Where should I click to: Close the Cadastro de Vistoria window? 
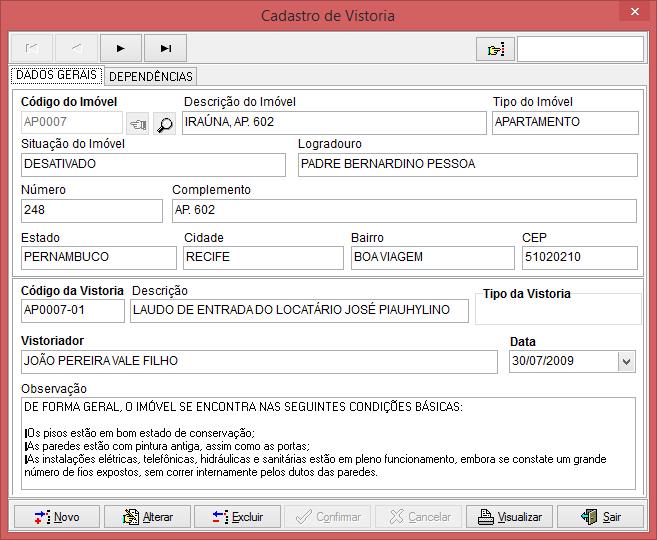pyautogui.click(x=632, y=14)
